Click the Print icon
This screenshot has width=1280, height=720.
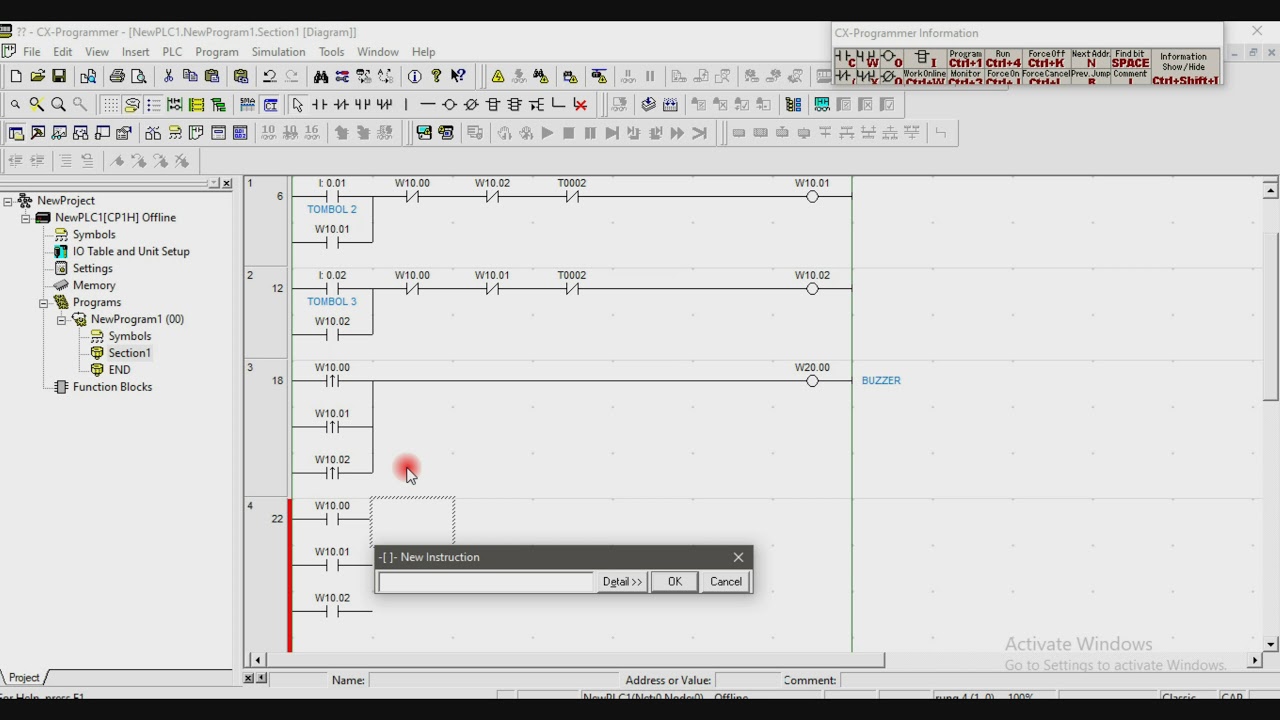click(117, 76)
